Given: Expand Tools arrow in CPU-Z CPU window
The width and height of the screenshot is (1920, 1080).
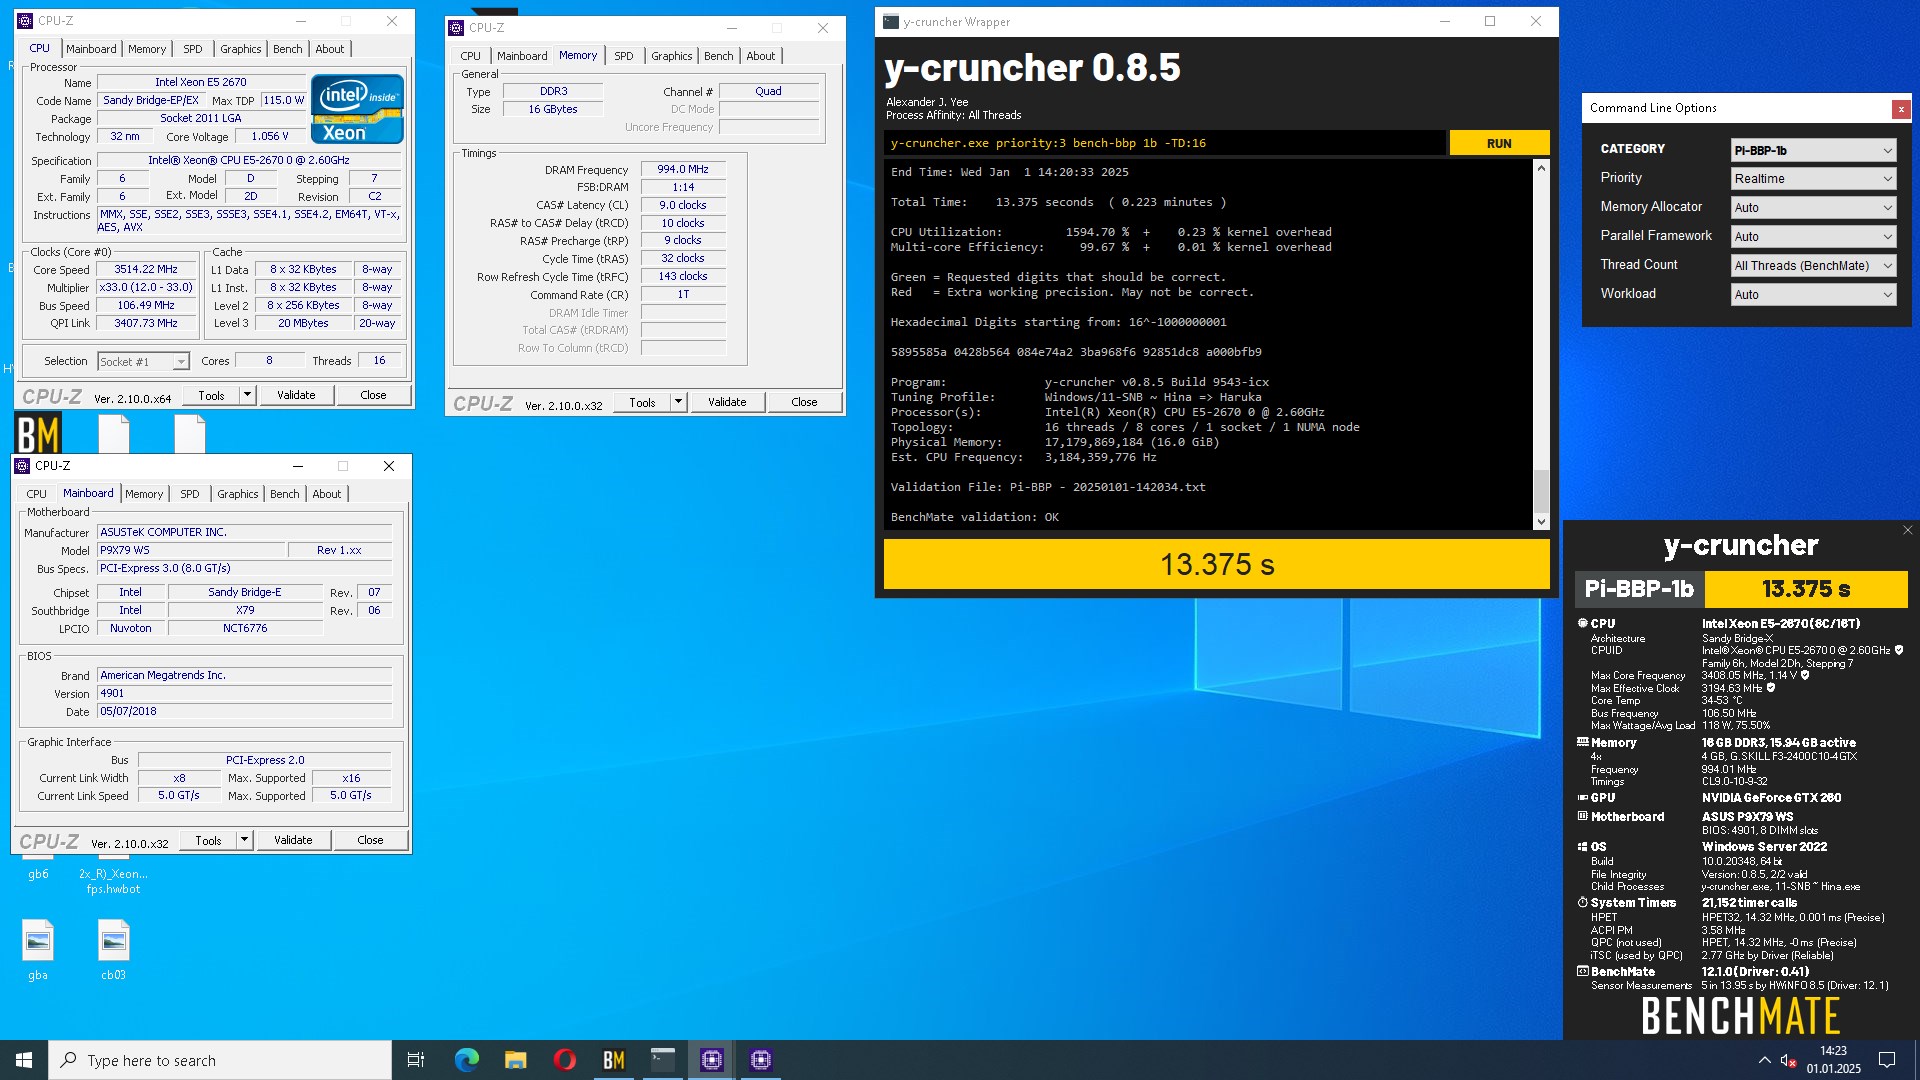Looking at the screenshot, I should click(x=247, y=395).
